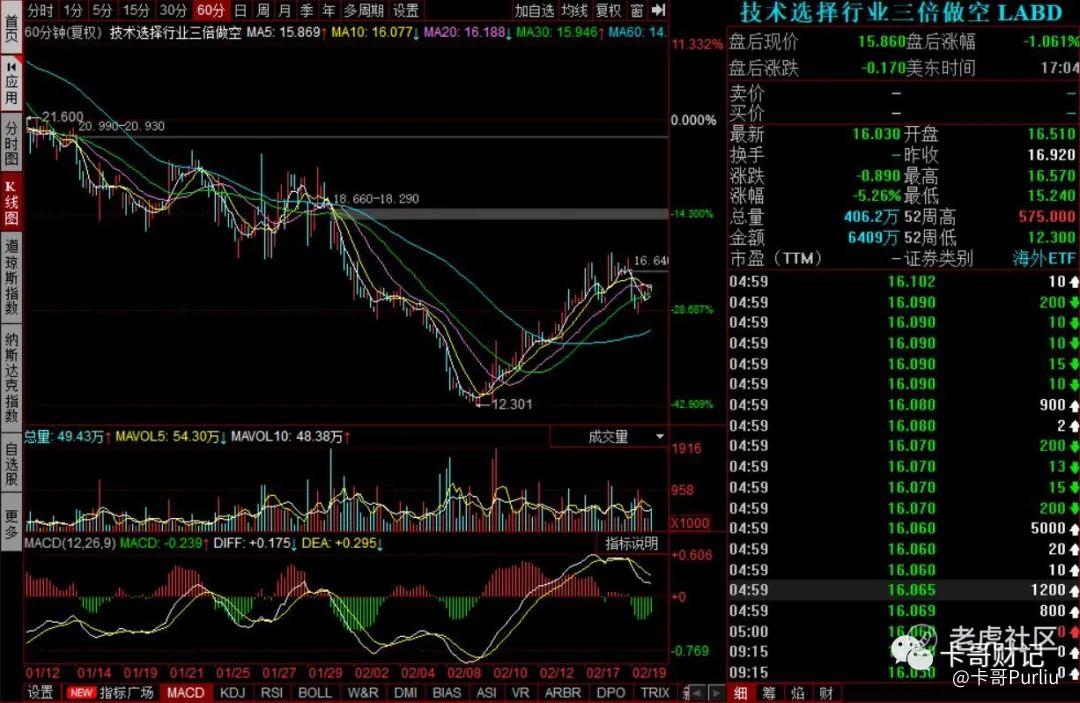Click the 01/12 date on time axis

(x=43, y=672)
